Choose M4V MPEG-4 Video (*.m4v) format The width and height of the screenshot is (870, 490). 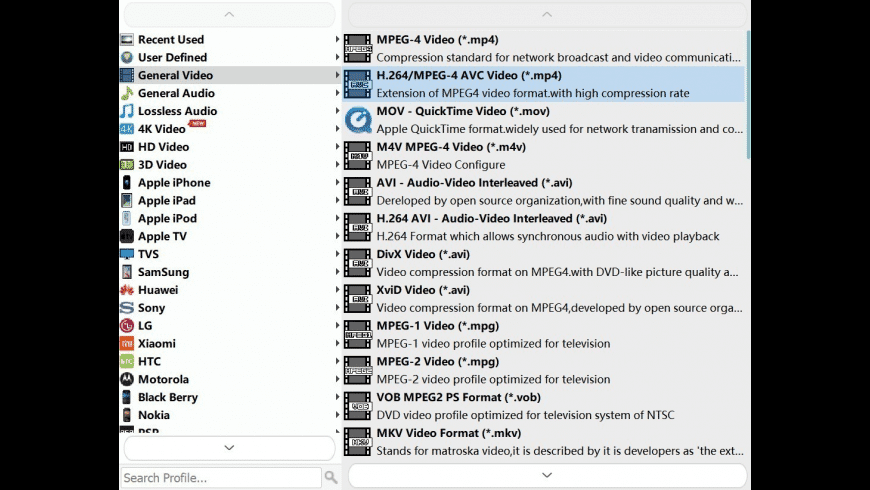click(544, 155)
